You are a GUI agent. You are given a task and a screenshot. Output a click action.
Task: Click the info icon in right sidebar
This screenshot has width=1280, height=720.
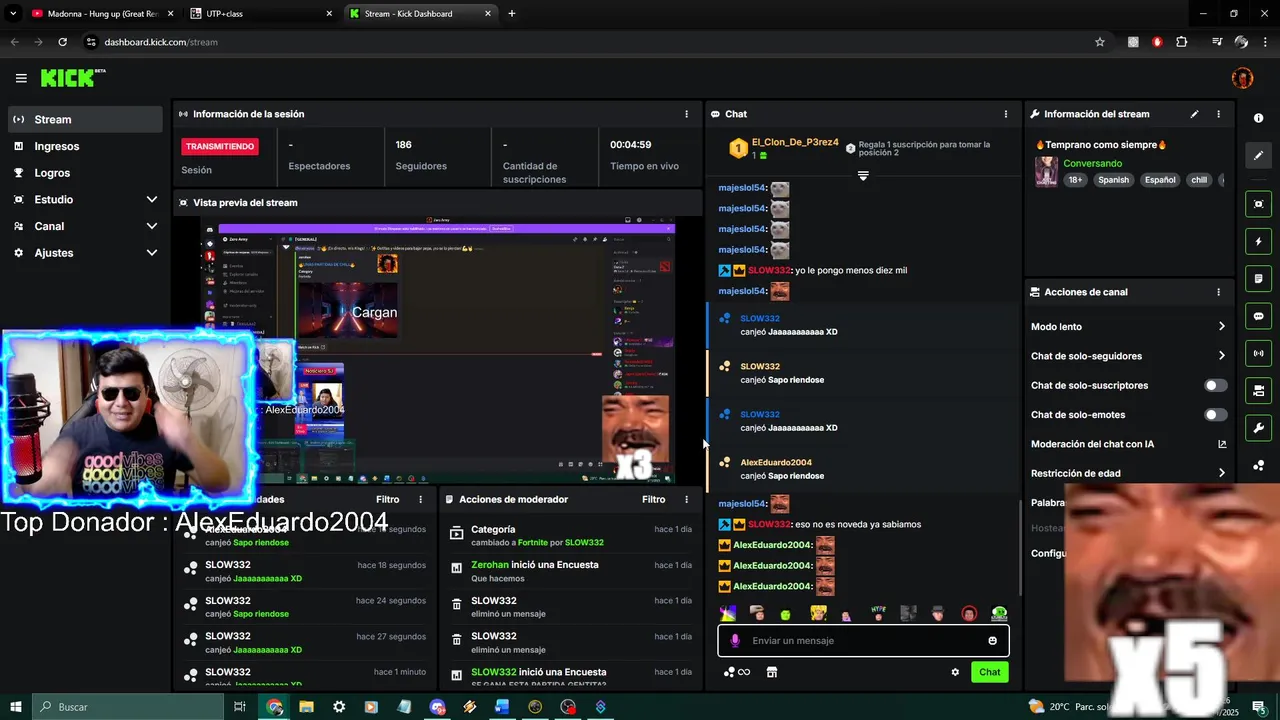click(x=1258, y=118)
